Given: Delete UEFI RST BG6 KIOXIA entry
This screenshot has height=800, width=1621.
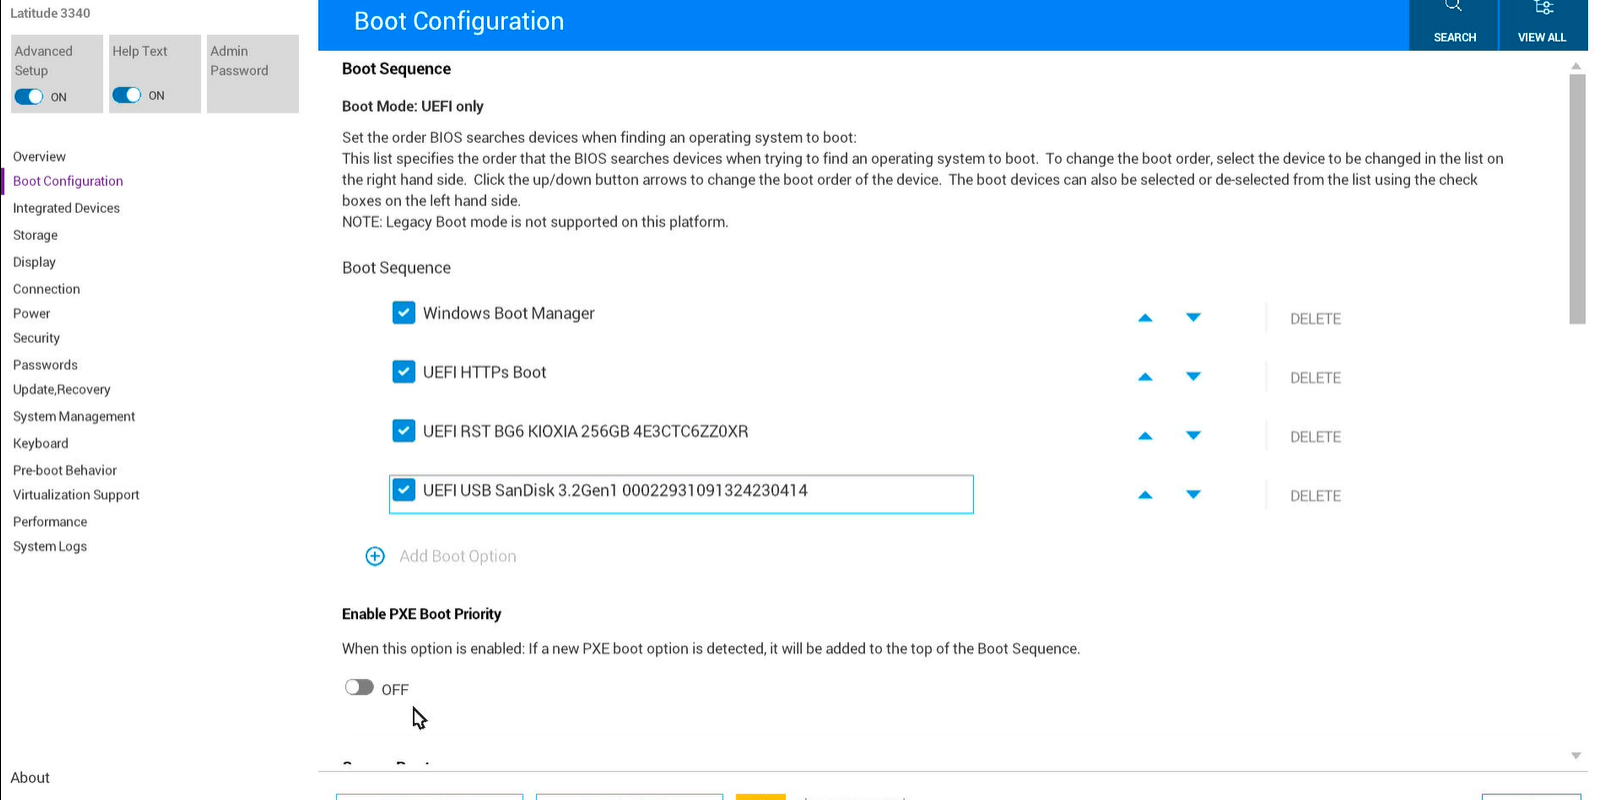Looking at the screenshot, I should click(x=1315, y=437).
